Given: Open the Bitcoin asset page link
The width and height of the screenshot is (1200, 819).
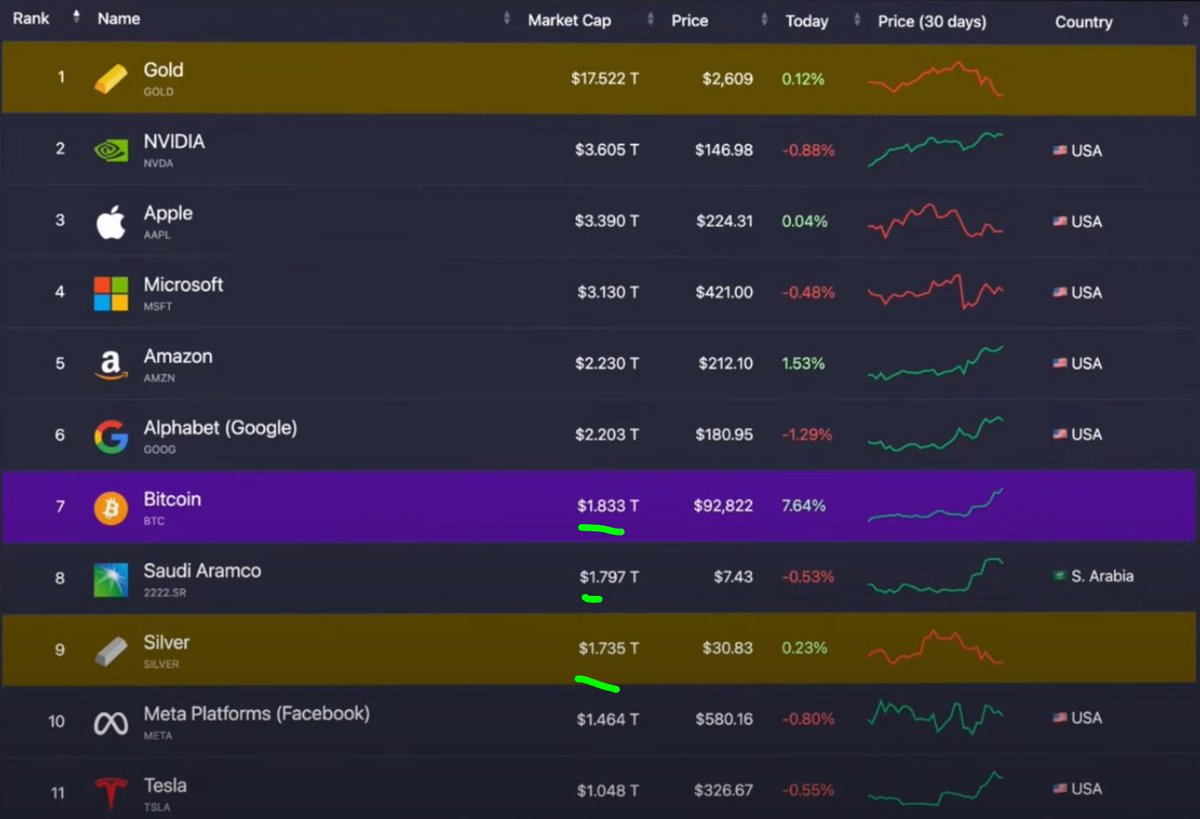Looking at the screenshot, I should 172,499.
